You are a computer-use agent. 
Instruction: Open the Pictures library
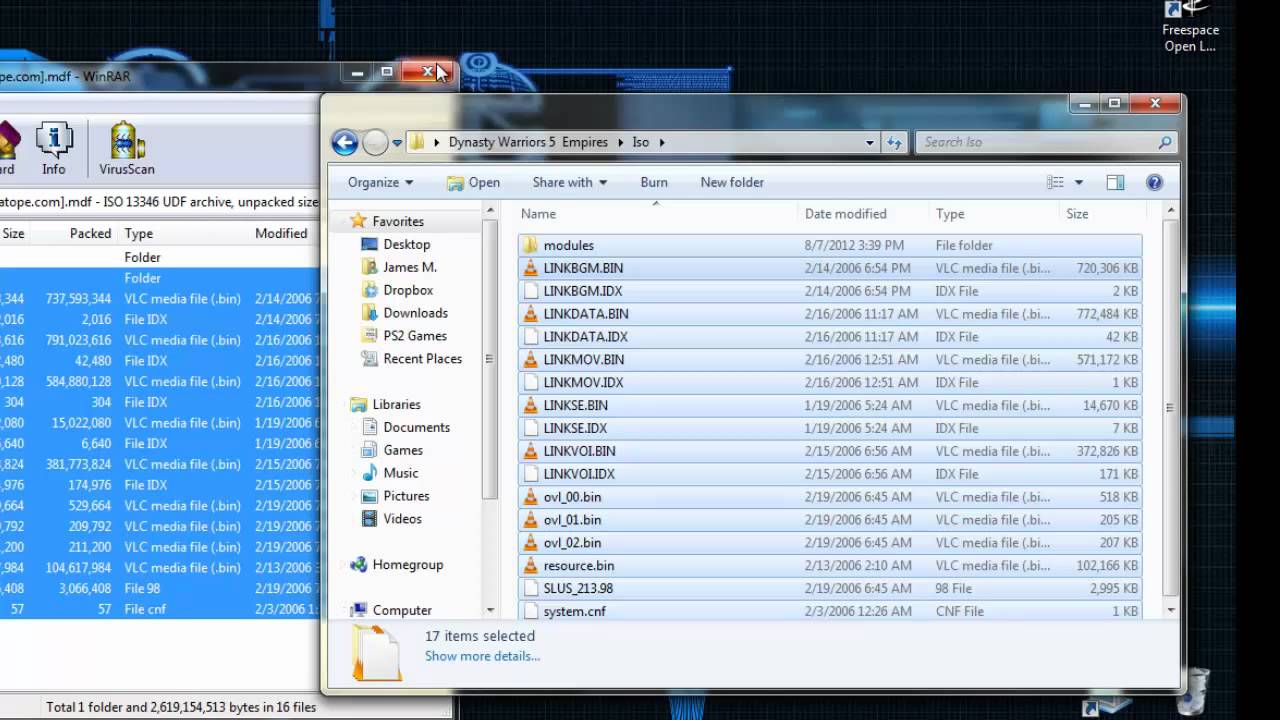coord(406,496)
